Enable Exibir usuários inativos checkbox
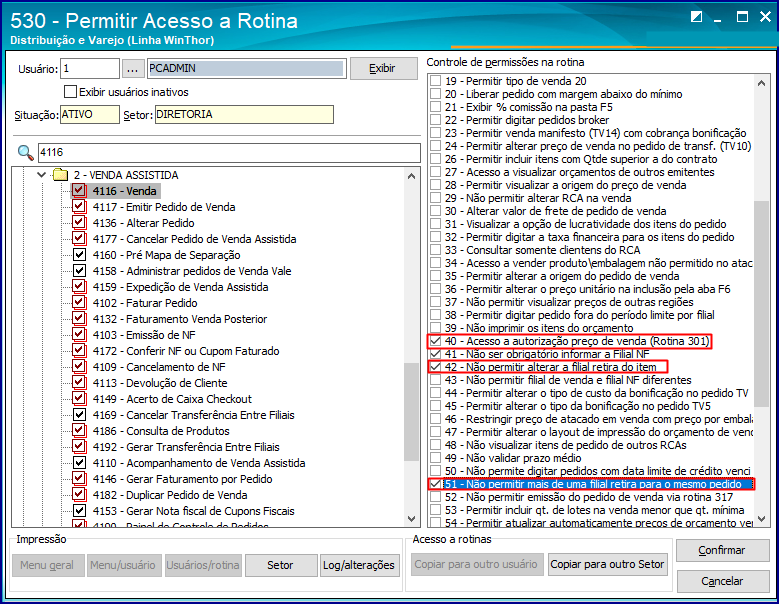Screen dimensions: 779x604 [71, 92]
